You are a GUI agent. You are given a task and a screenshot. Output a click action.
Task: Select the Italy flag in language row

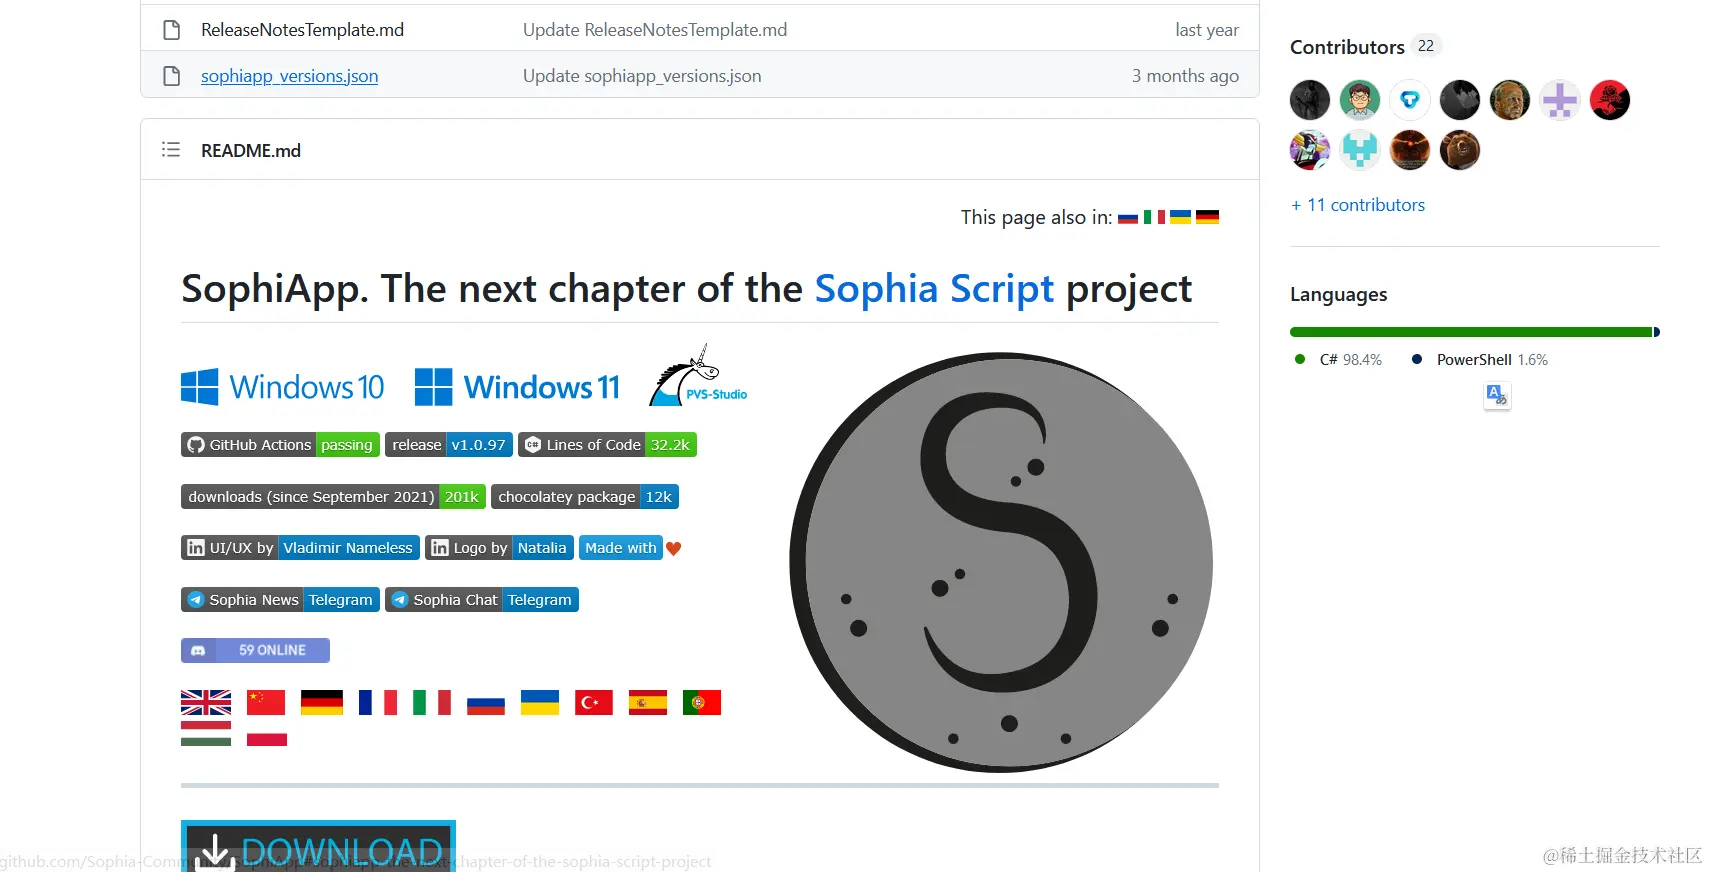(x=432, y=703)
